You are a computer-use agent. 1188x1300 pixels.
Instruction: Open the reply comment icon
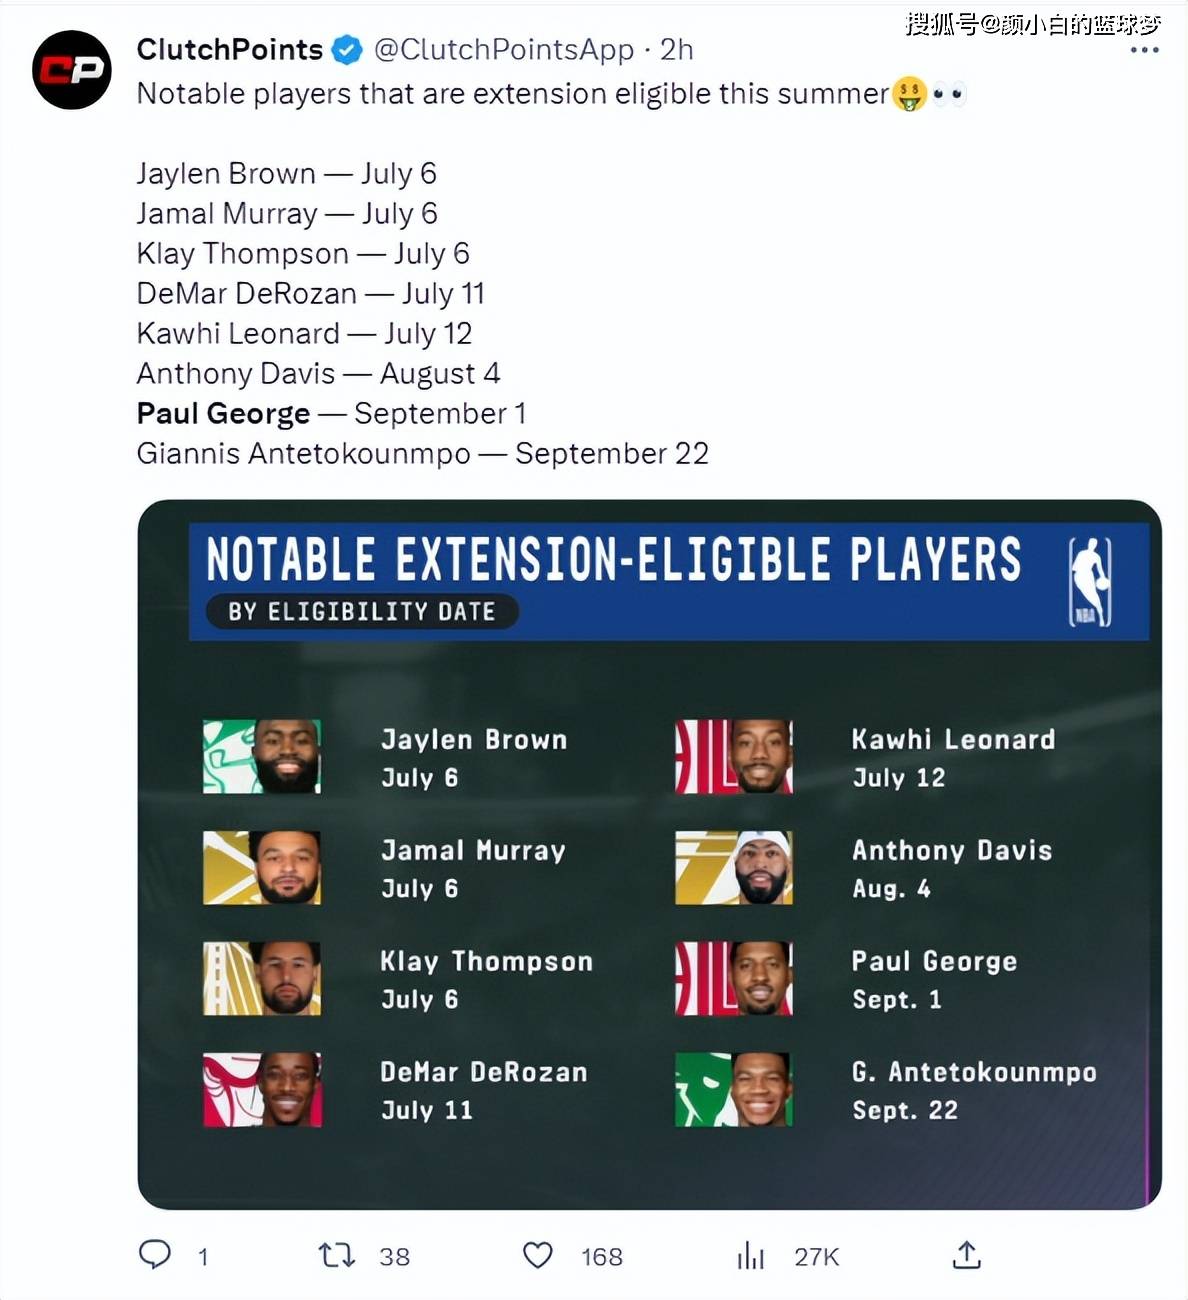pyautogui.click(x=155, y=1254)
